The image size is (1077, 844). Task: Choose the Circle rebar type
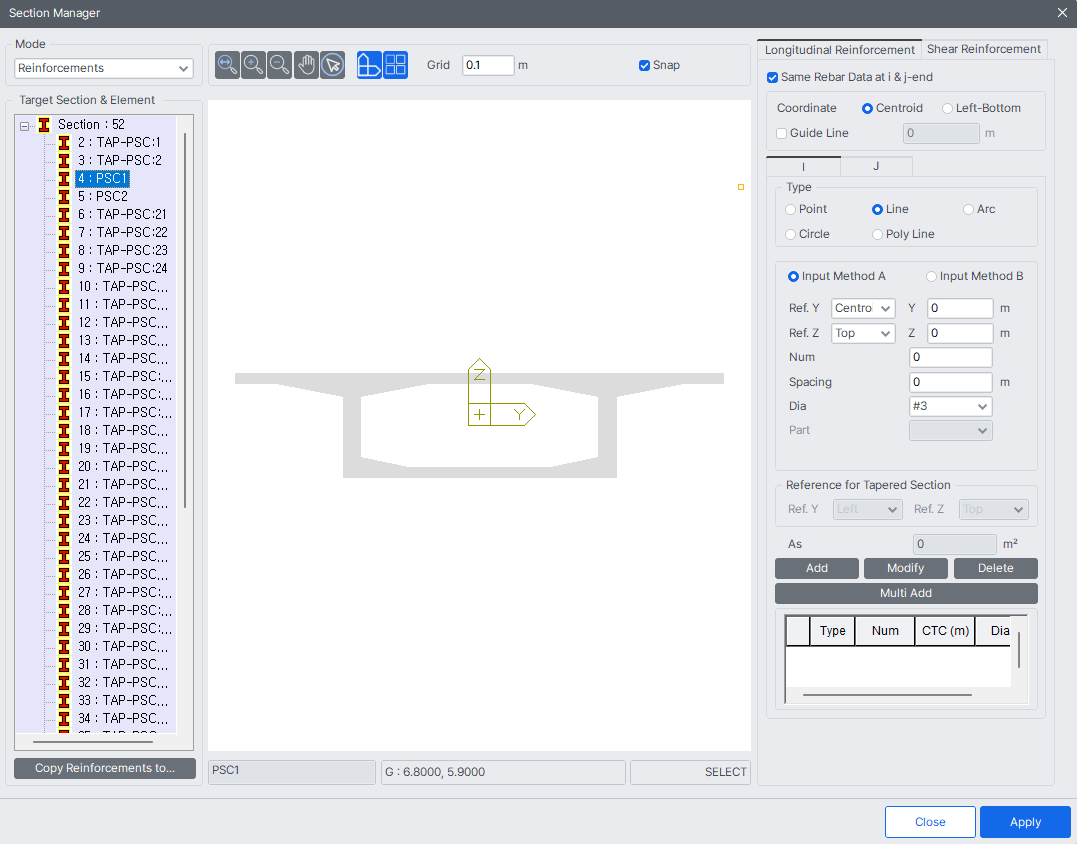tap(791, 234)
